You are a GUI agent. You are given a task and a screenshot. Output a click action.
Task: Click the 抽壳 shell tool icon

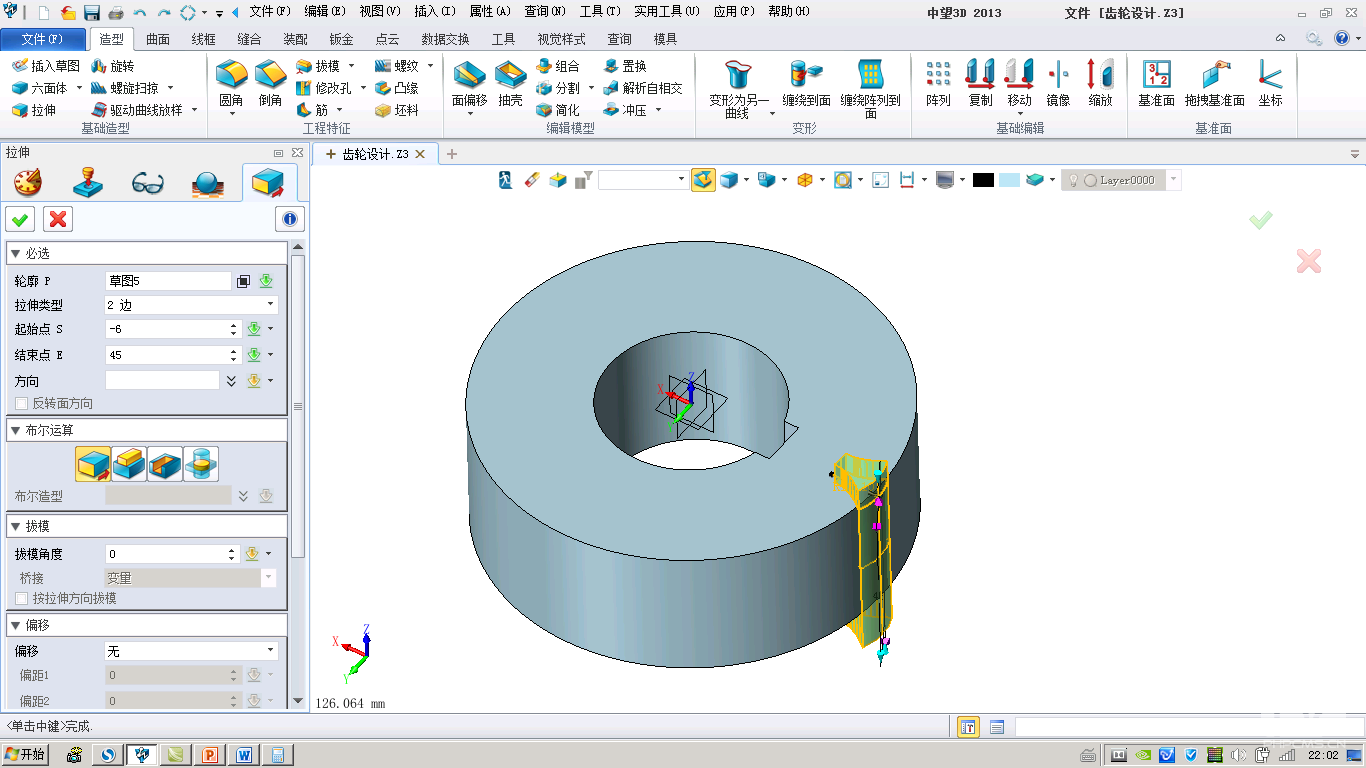510,76
